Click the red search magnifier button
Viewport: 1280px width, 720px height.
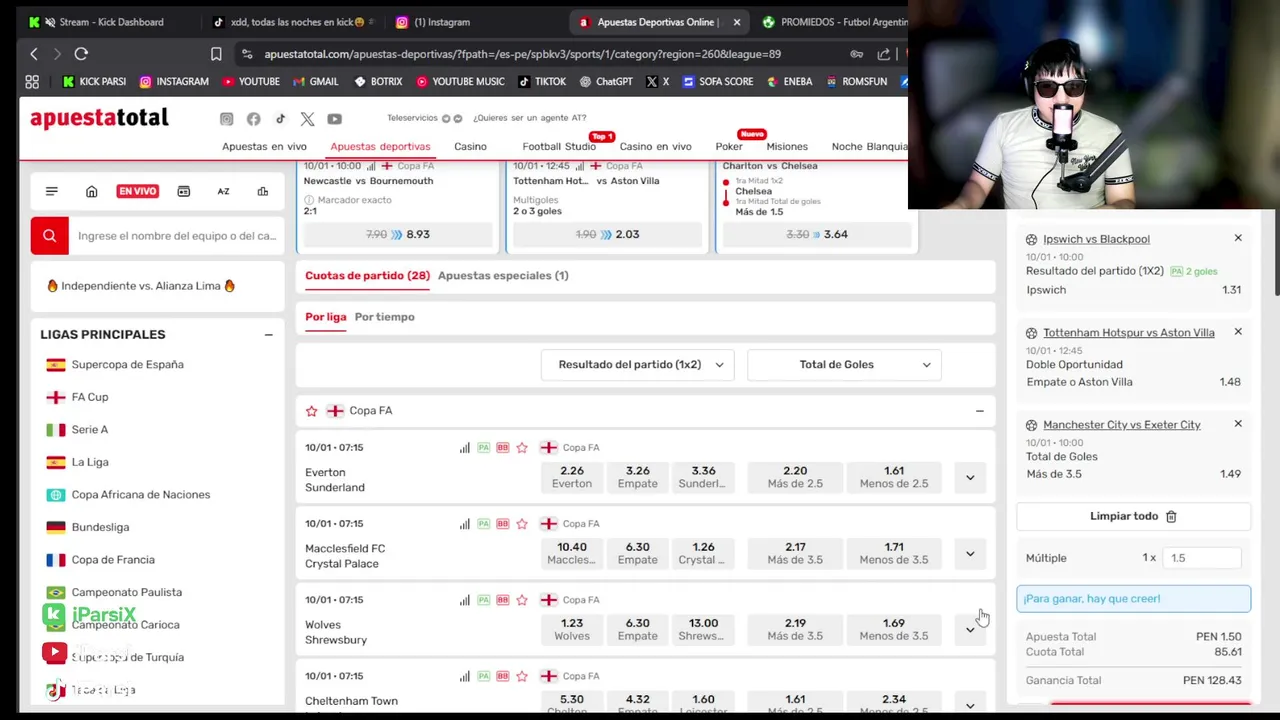pyautogui.click(x=49, y=236)
